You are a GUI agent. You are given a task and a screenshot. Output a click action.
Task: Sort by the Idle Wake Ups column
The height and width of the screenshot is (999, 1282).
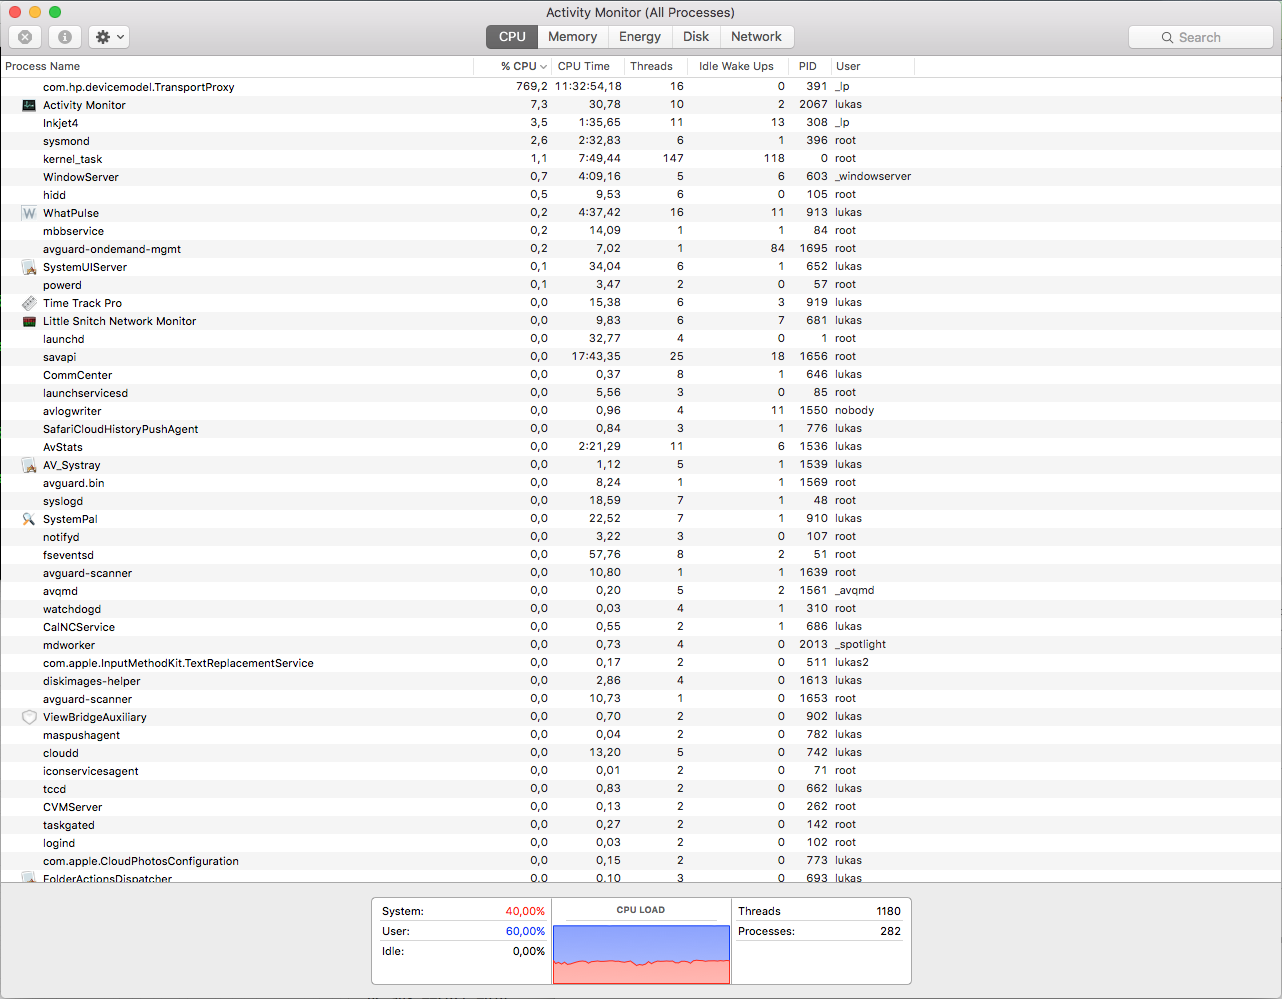point(736,66)
